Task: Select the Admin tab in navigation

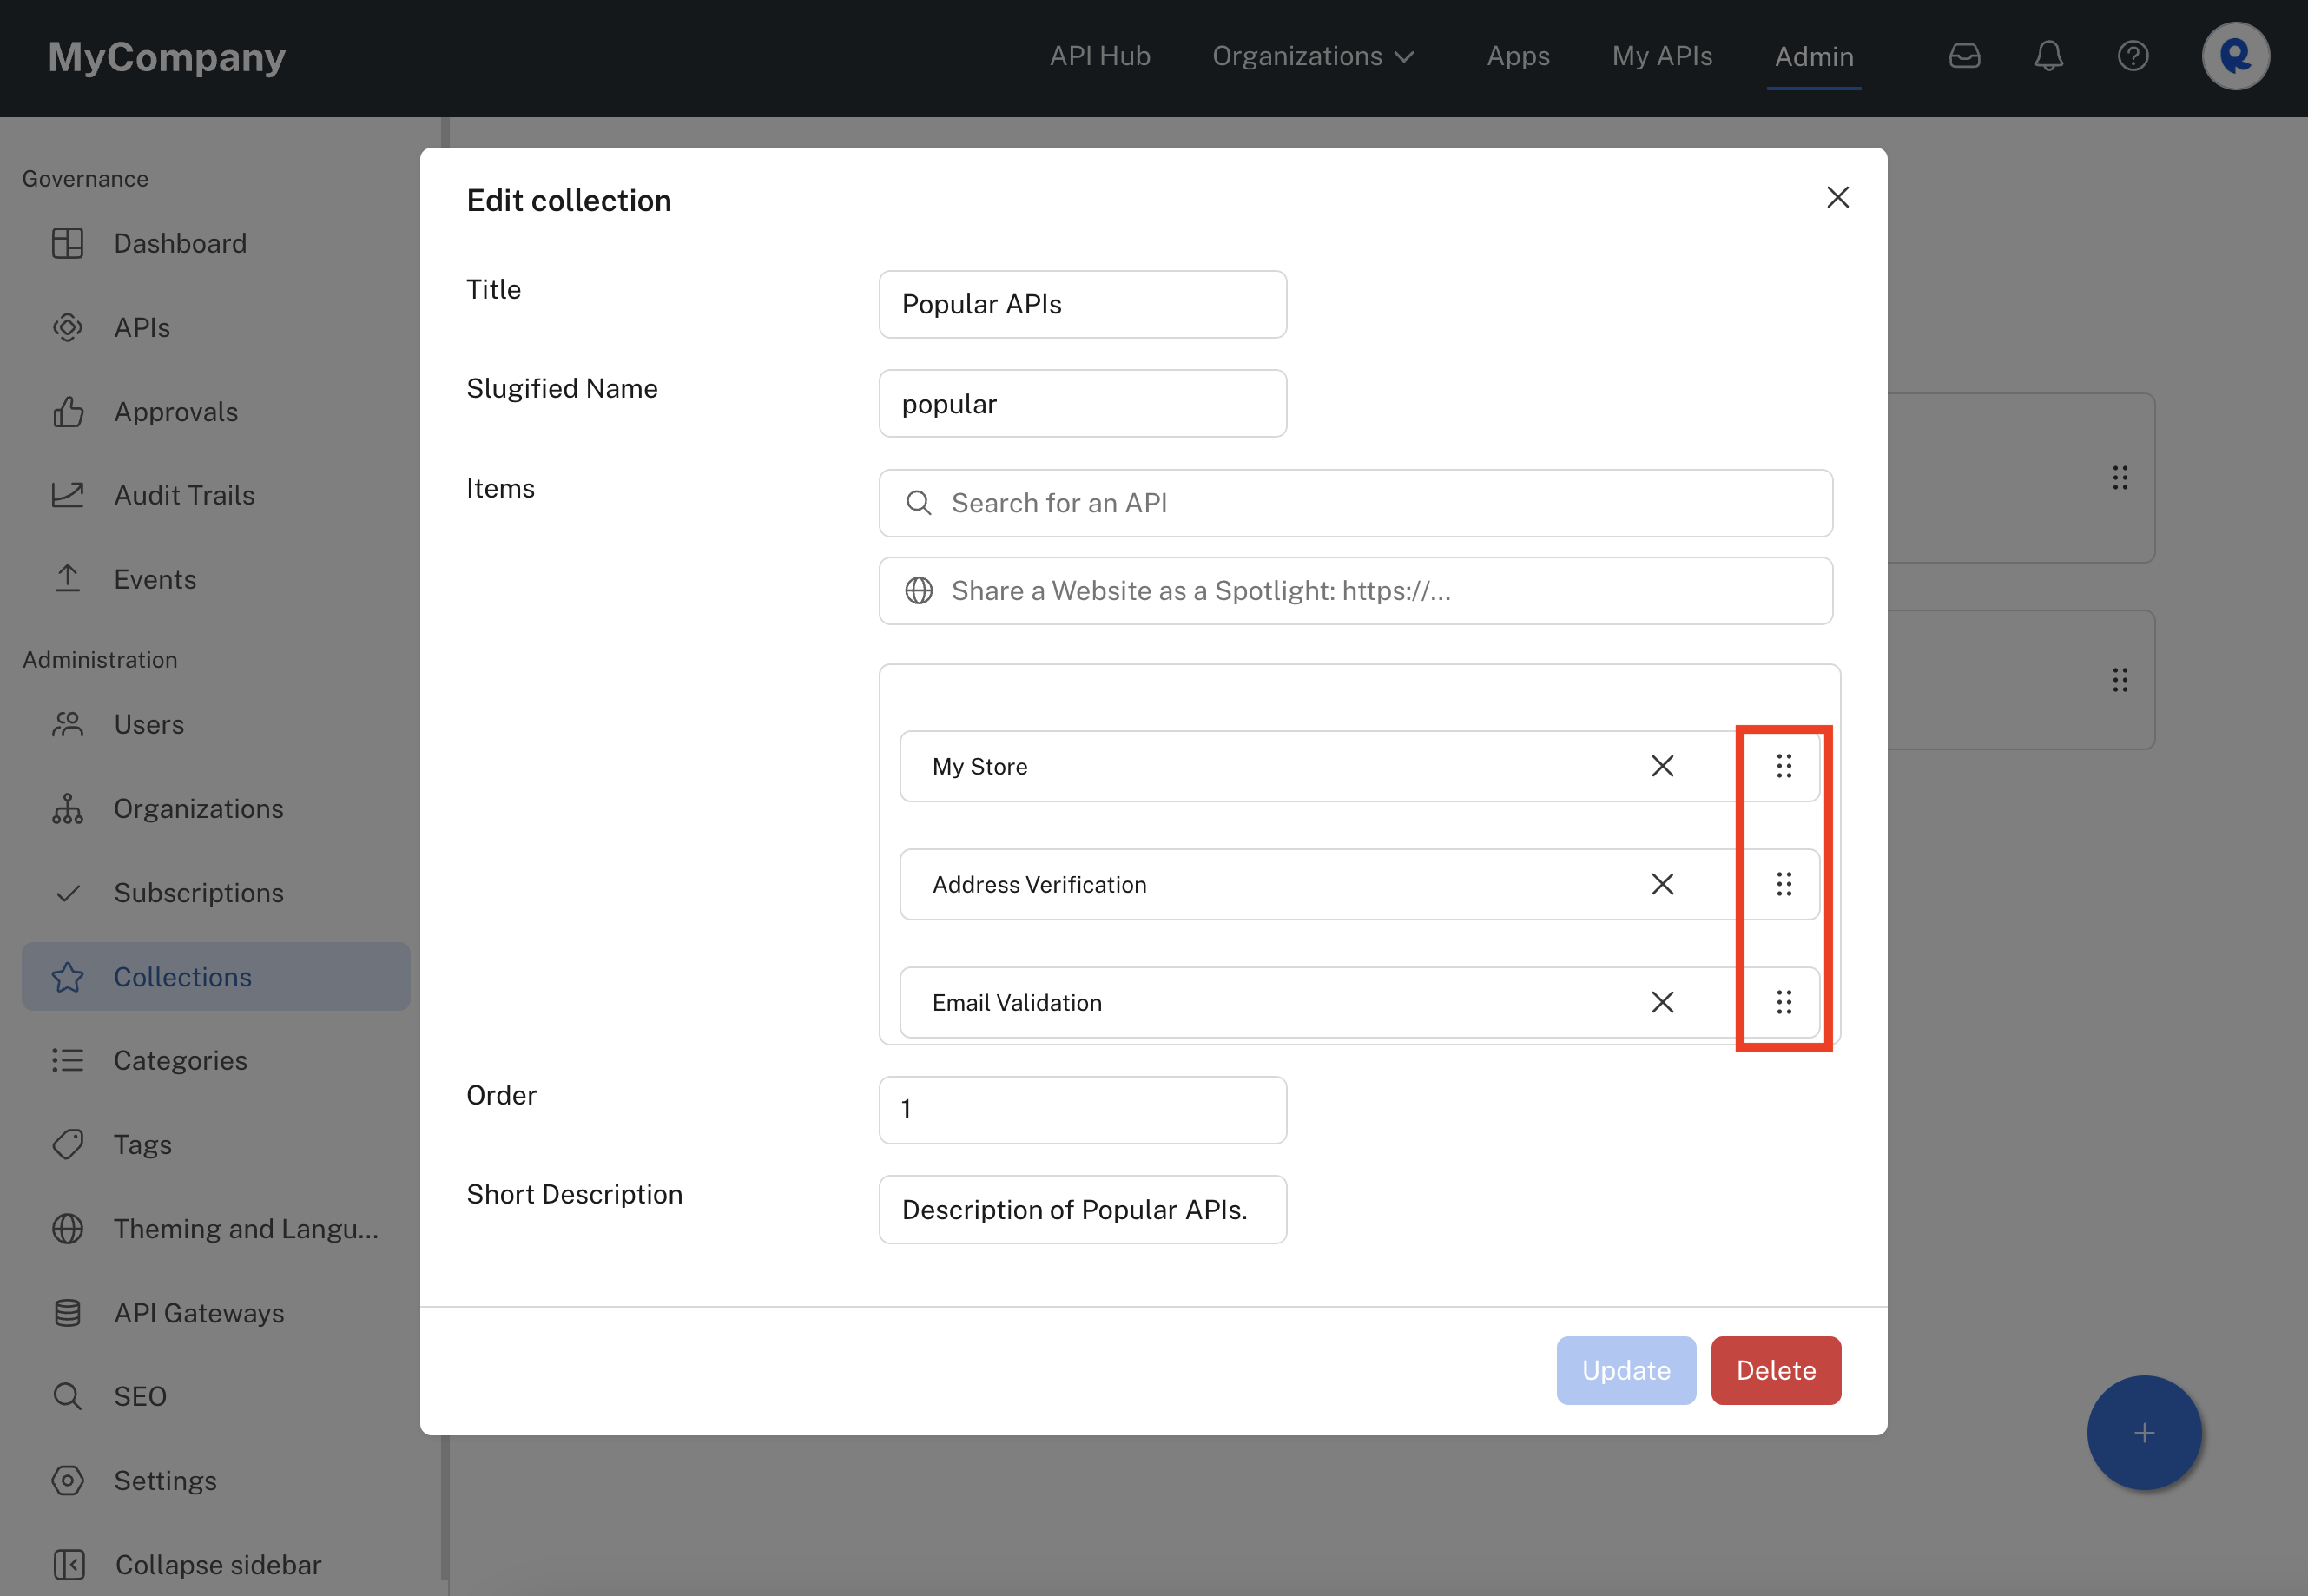Action: 1811,56
